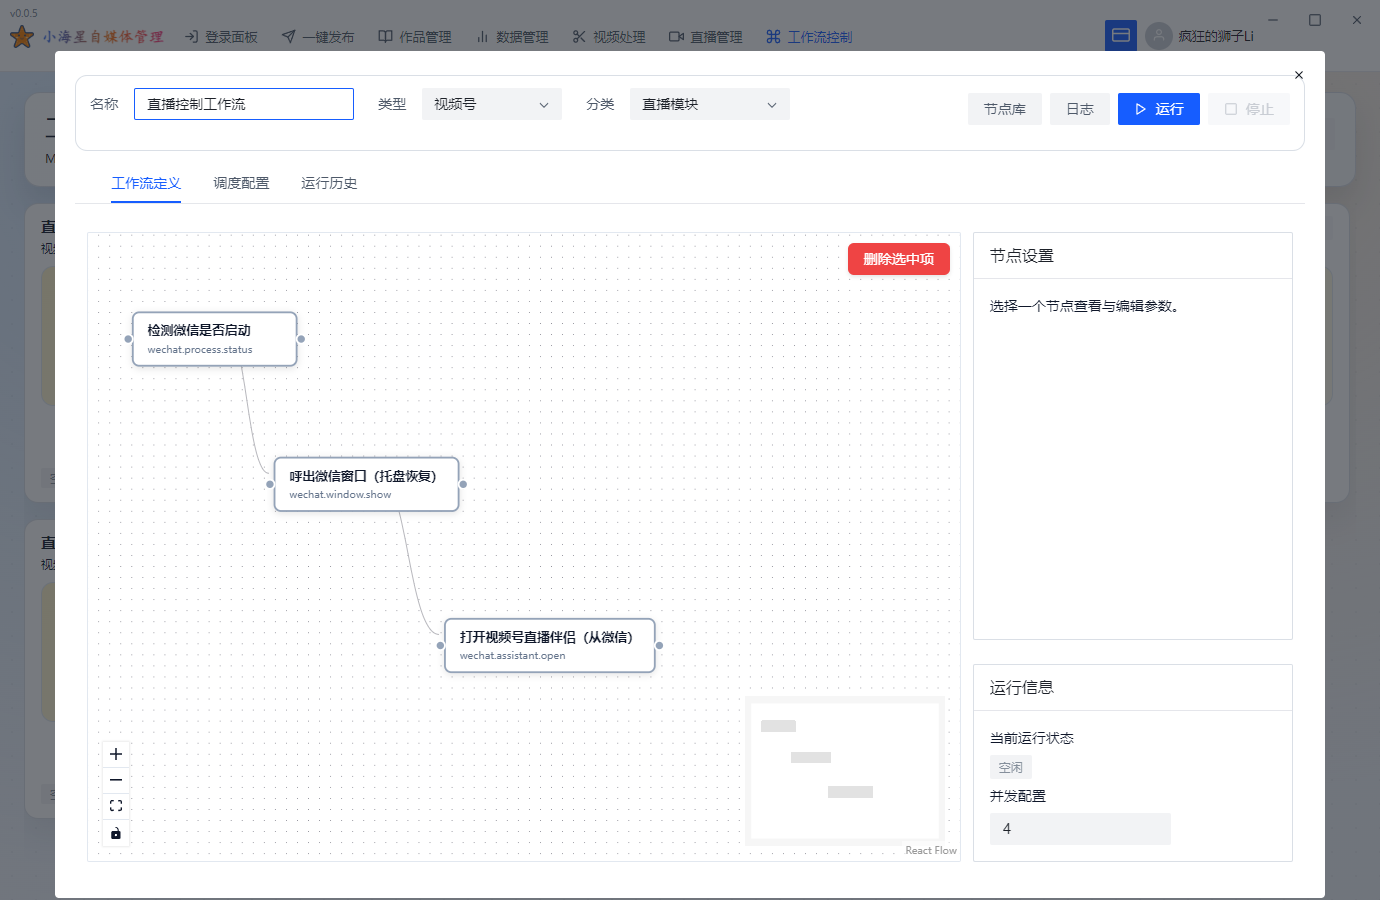Screen dimensions: 1380x900
Task: Click the 名称 workflow name input field
Action: (x=244, y=104)
